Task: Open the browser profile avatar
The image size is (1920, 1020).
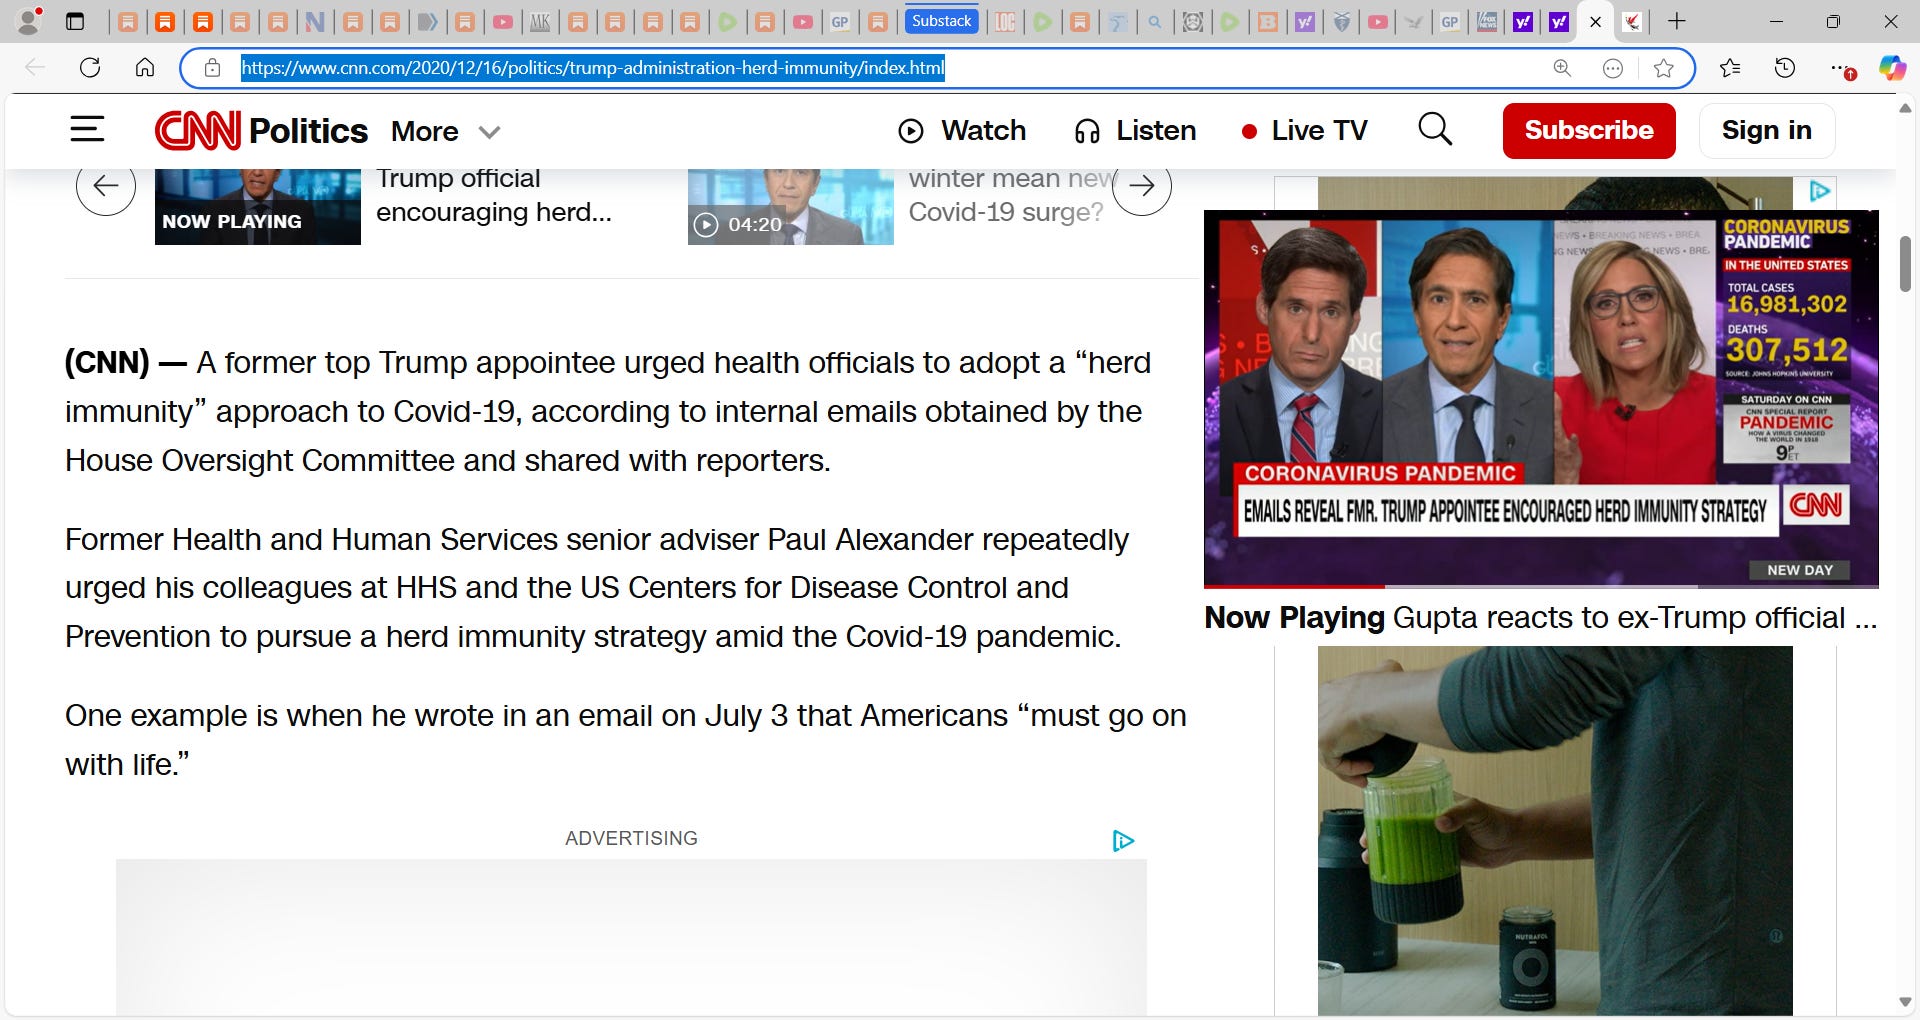Action: [29, 21]
